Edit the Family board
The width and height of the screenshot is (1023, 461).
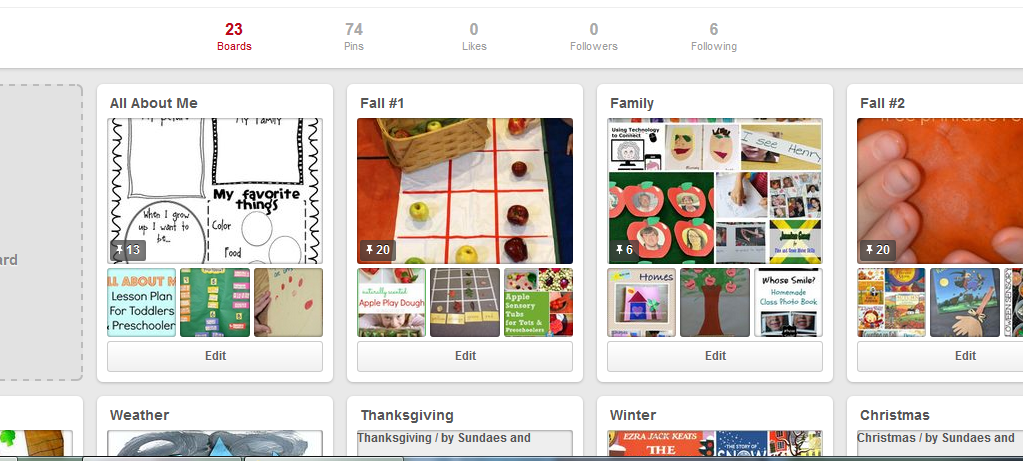tap(715, 356)
